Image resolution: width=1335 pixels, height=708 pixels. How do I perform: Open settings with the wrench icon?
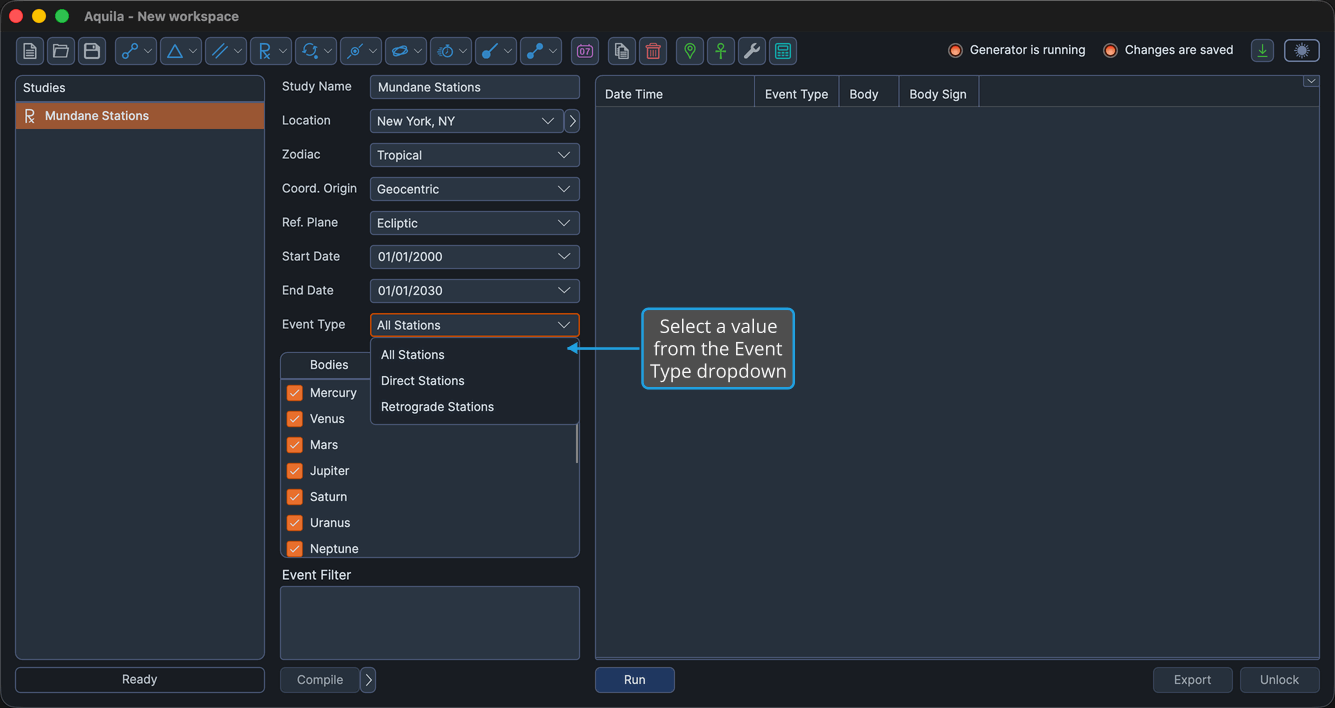752,51
